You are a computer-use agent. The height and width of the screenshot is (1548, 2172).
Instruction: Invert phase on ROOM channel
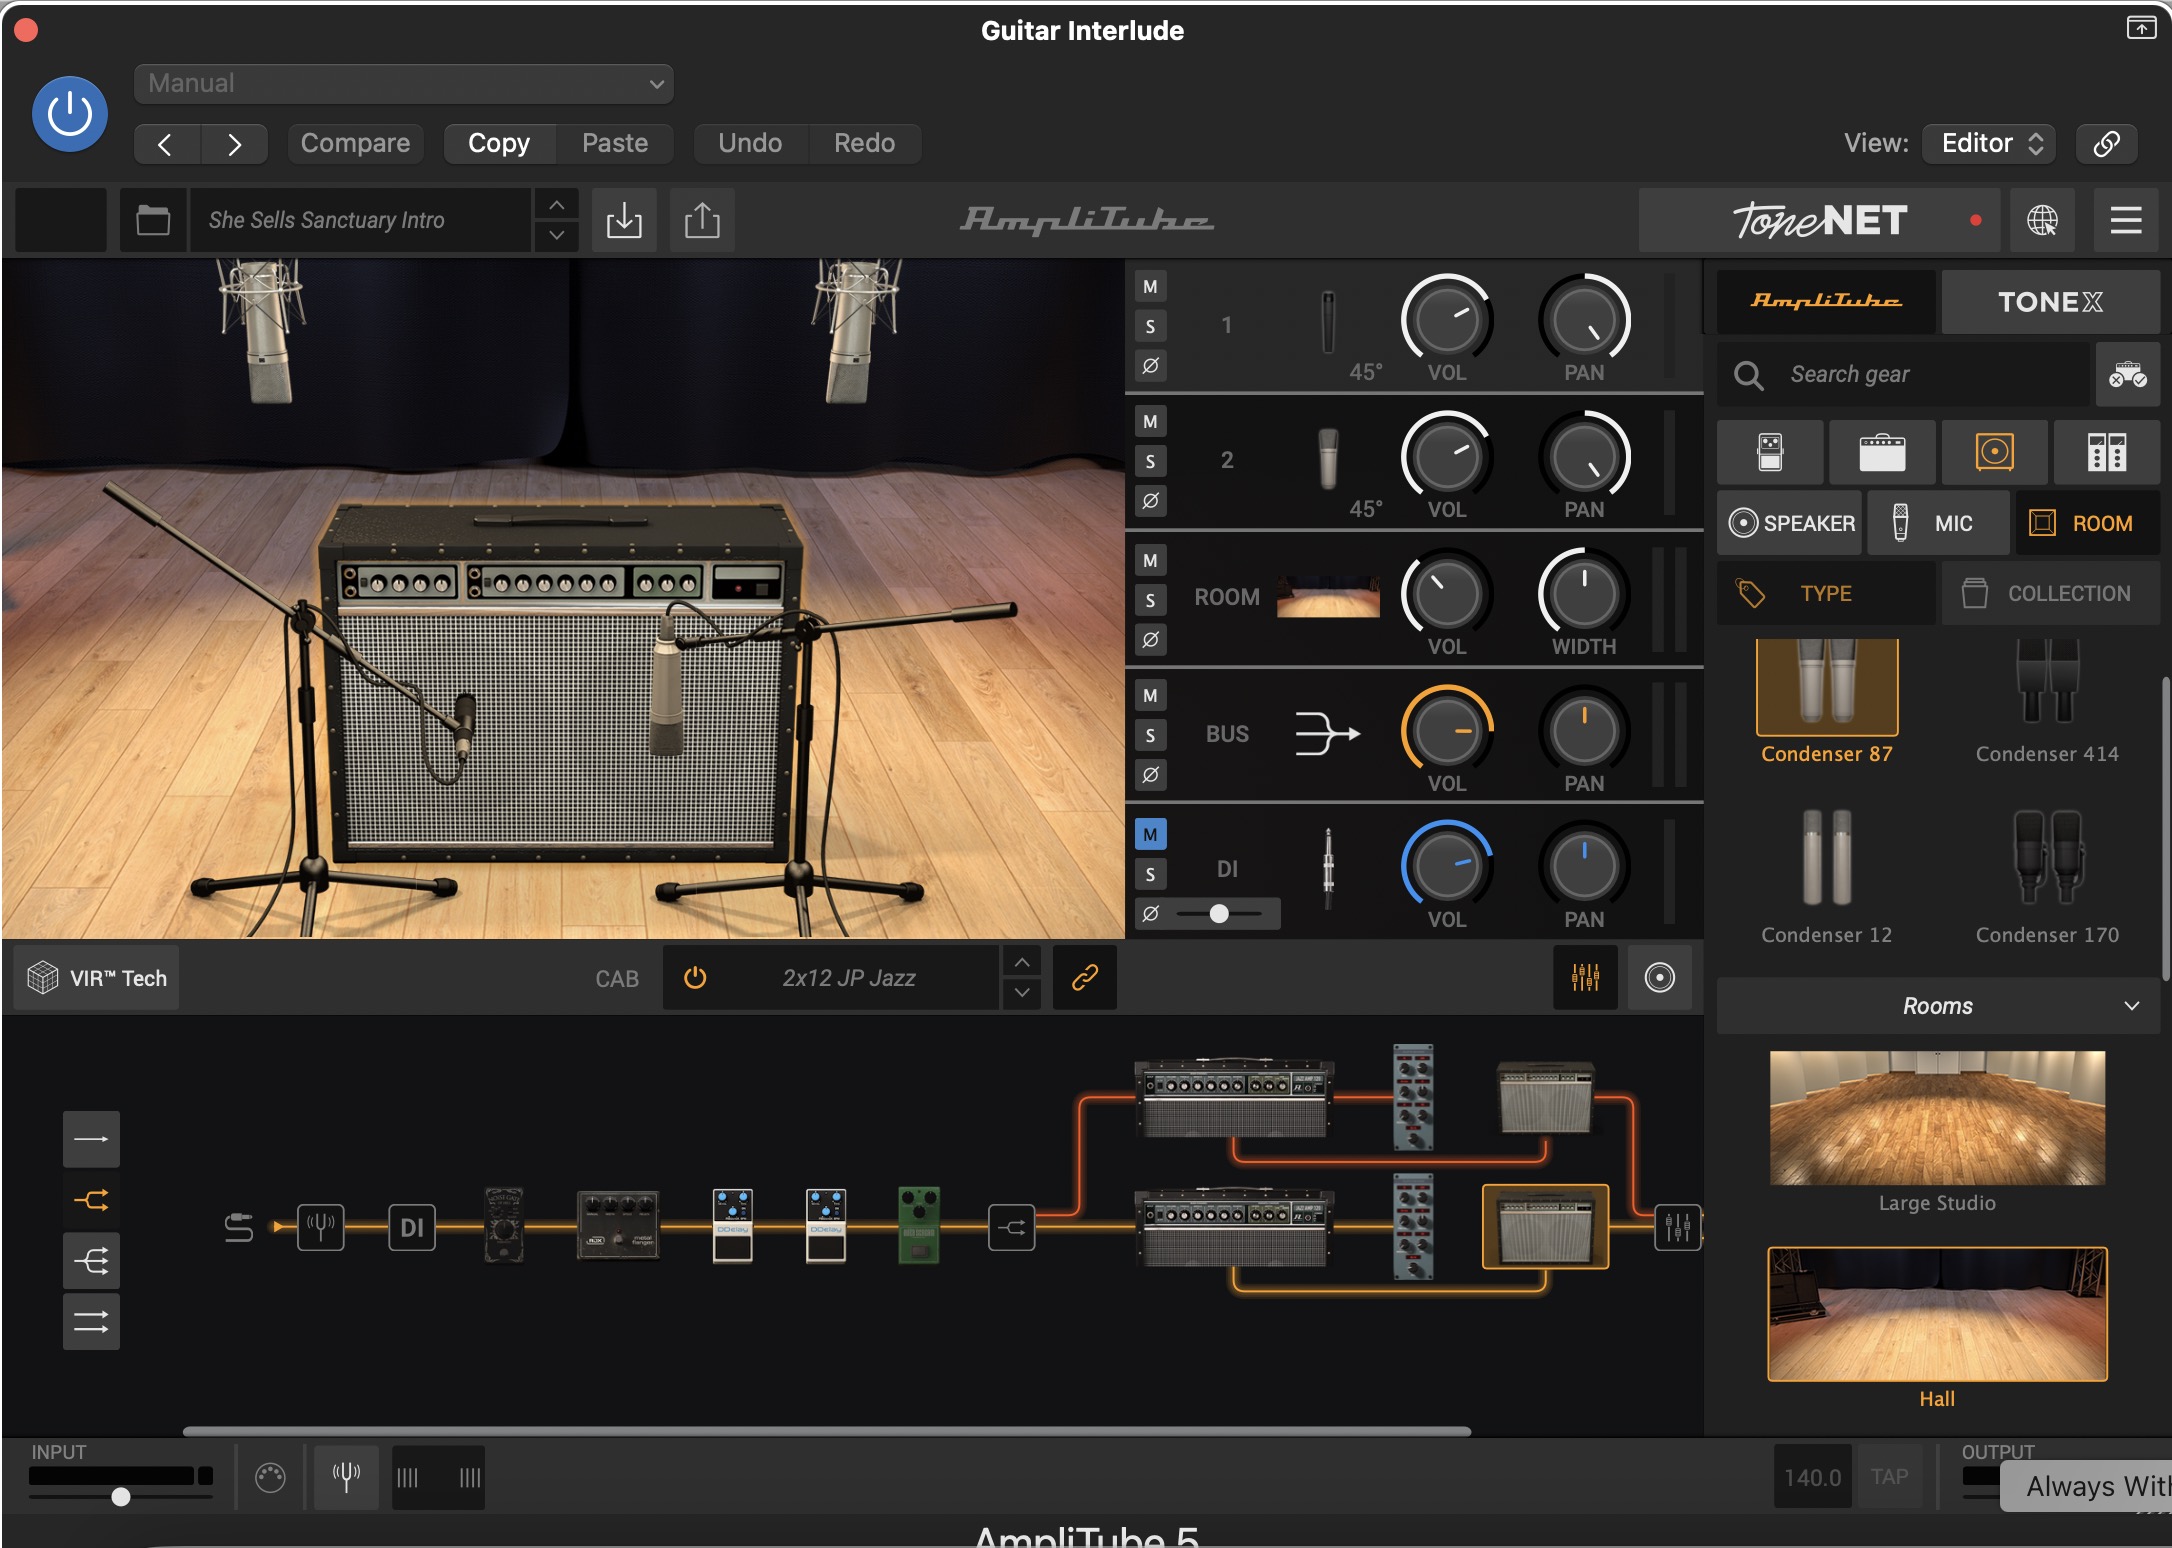(1150, 639)
